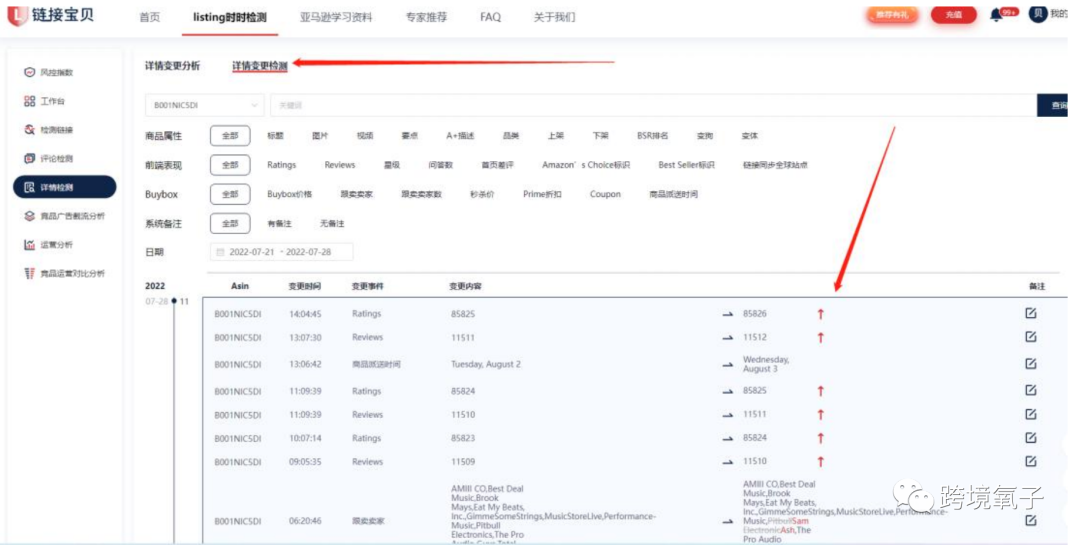
Task: Filter by 链接同步全球站点
Action: (775, 165)
